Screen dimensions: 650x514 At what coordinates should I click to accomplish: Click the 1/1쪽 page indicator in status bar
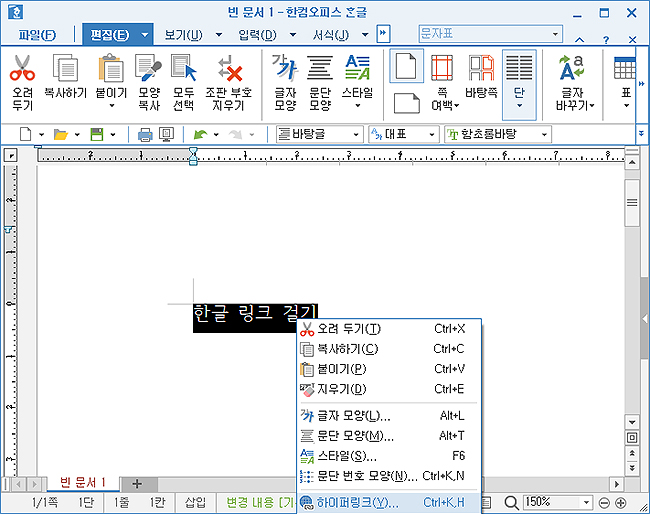click(45, 503)
